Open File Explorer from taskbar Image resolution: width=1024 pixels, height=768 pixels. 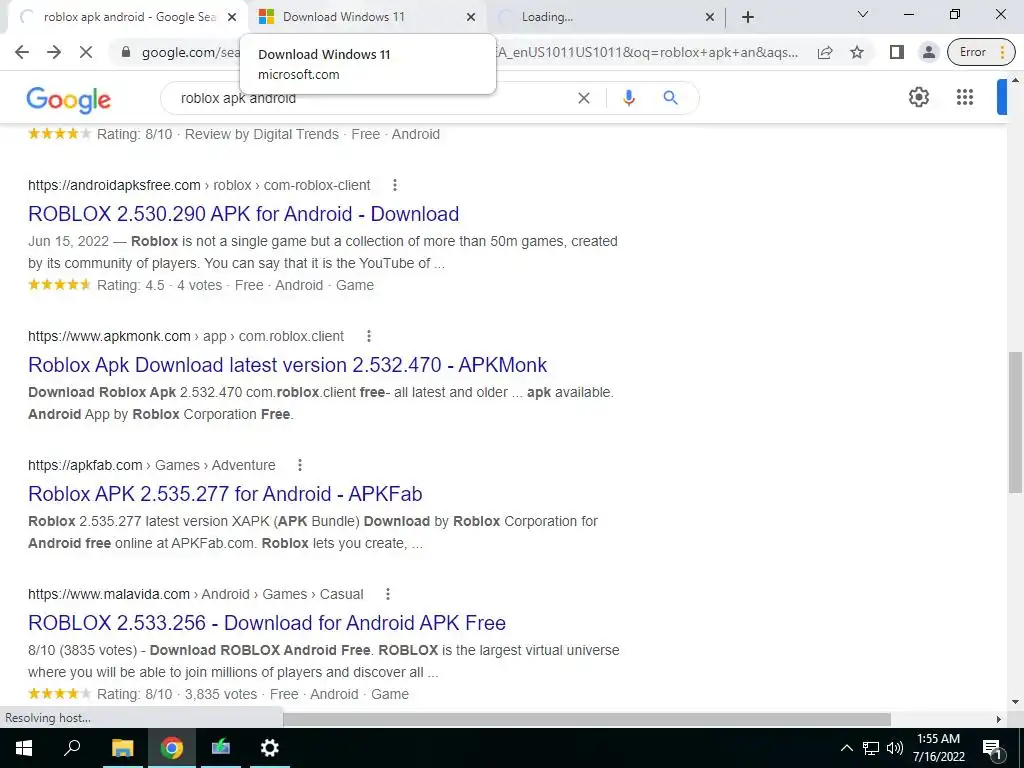pos(122,748)
